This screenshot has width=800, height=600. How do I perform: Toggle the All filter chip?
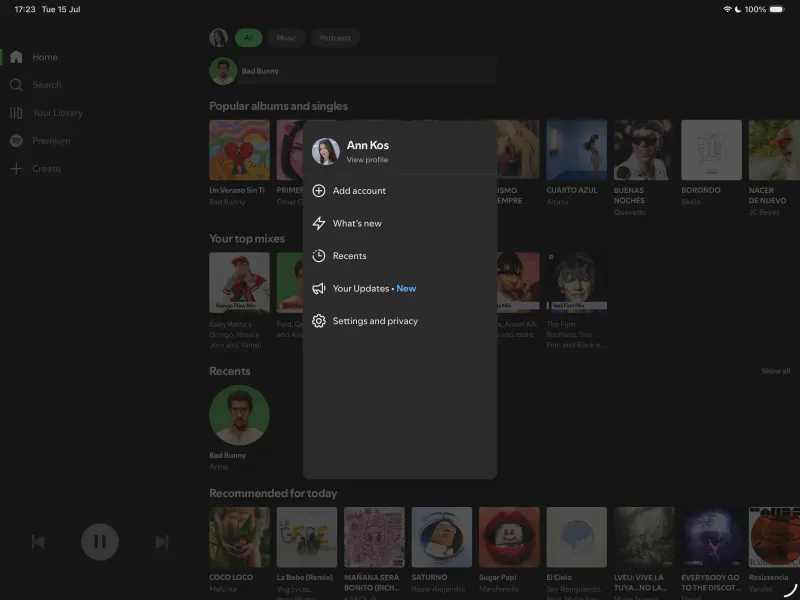tap(248, 38)
